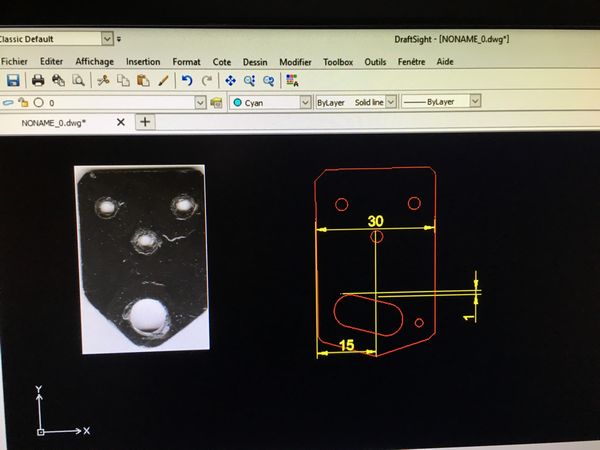The width and height of the screenshot is (600, 450).
Task: Click the UCS origin icon
Action: coord(41,432)
